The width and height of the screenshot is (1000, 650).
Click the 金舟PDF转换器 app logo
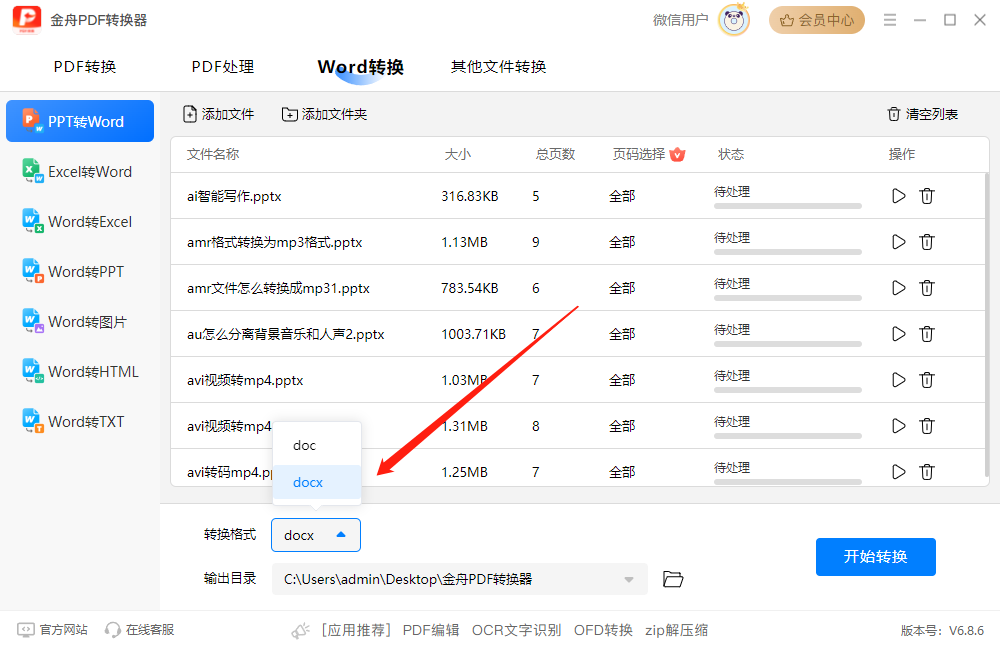(27, 20)
